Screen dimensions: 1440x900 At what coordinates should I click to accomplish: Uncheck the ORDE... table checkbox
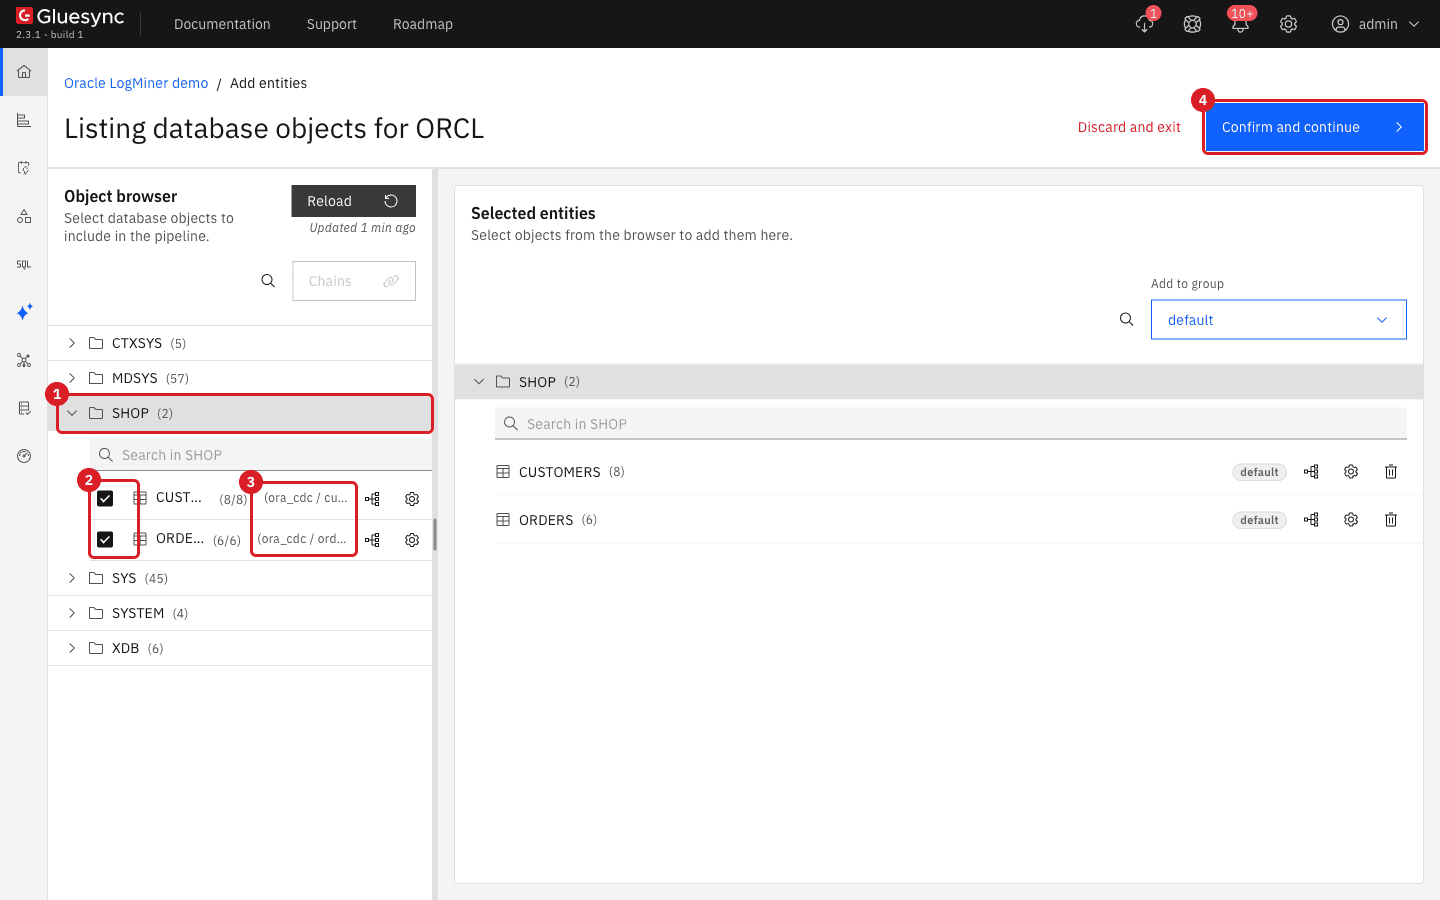pyautogui.click(x=105, y=540)
